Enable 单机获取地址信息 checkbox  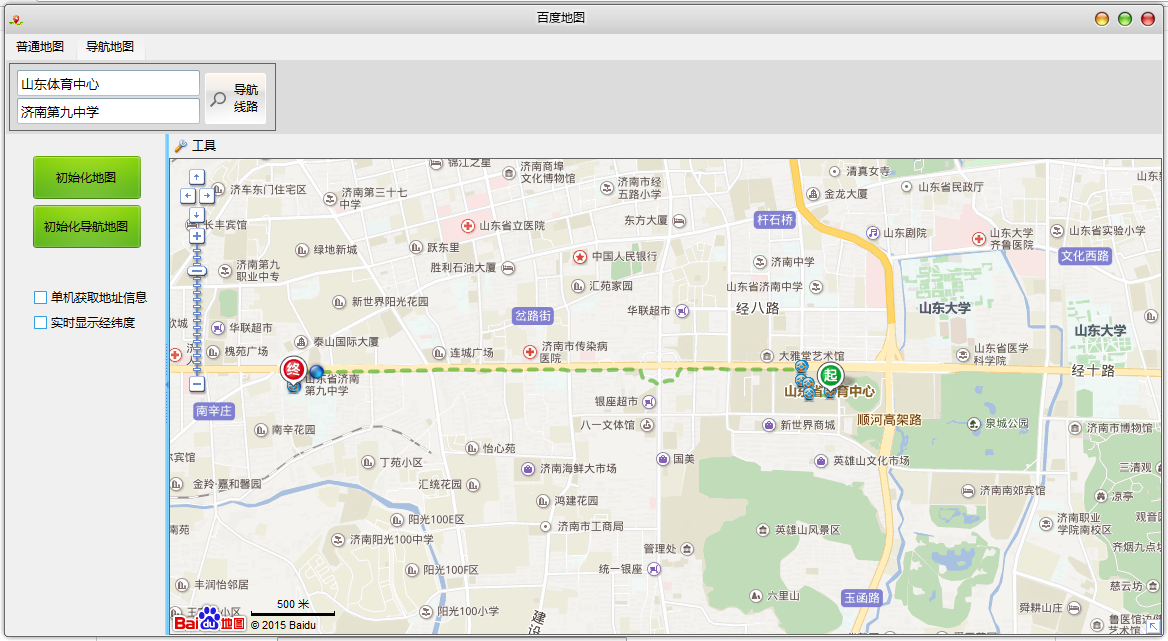40,298
